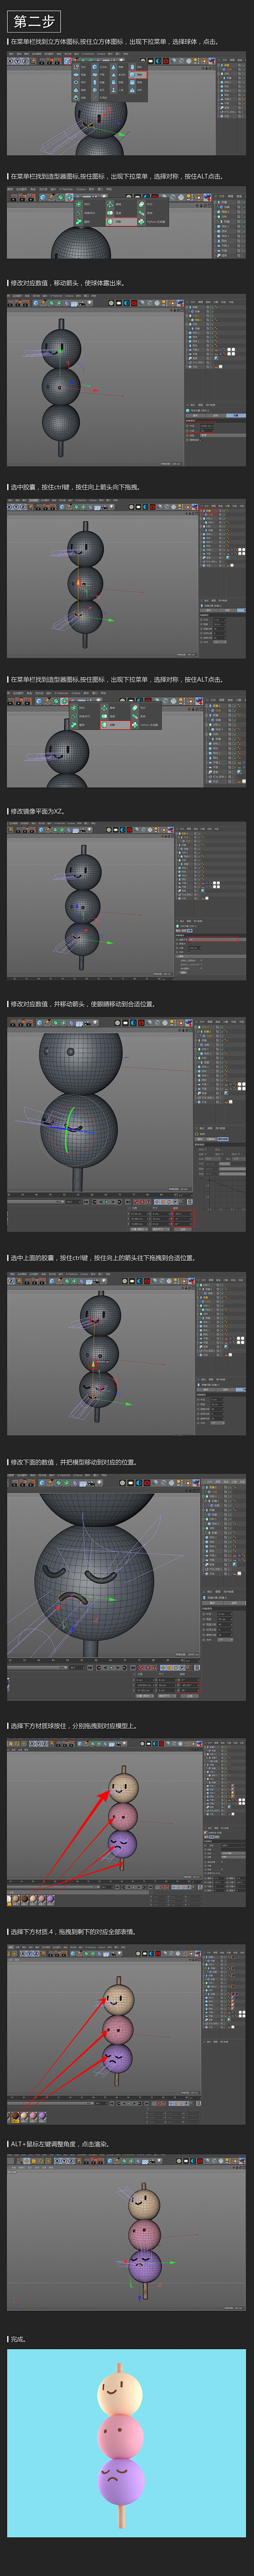Open the final rendered dango image on blue background
This screenshot has height=2576, width=254.
click(x=126, y=2443)
